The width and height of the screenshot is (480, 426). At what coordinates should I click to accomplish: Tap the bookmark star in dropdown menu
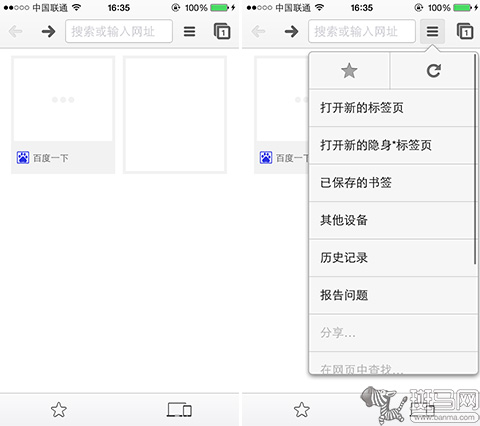click(x=349, y=71)
